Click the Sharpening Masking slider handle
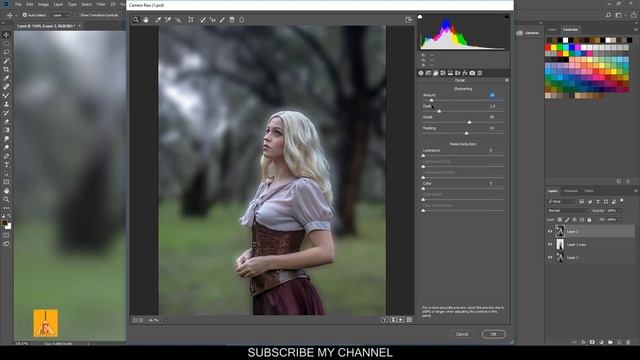 click(467, 133)
